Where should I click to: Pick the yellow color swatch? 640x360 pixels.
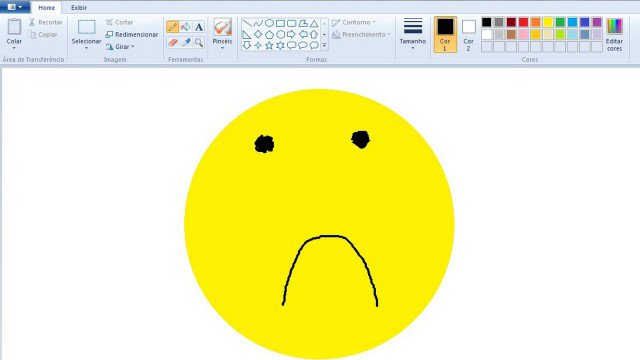548,22
